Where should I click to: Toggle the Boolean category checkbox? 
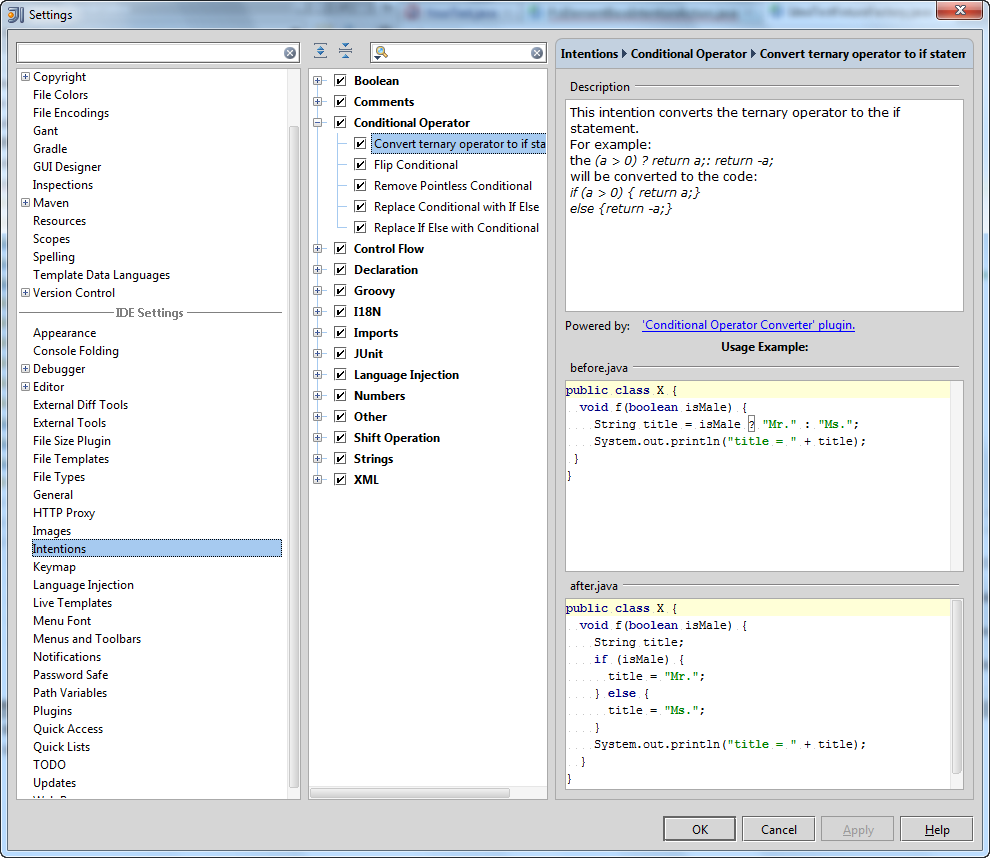[340, 81]
